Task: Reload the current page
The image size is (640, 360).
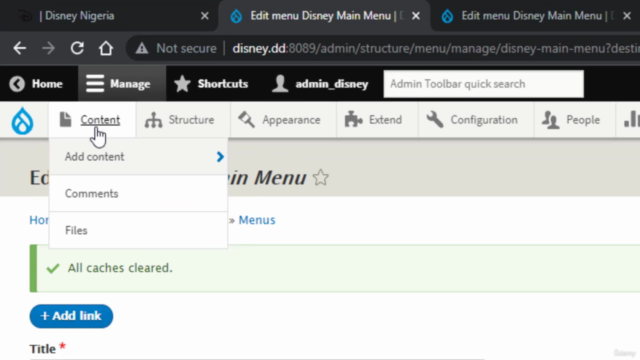Action: click(77, 49)
